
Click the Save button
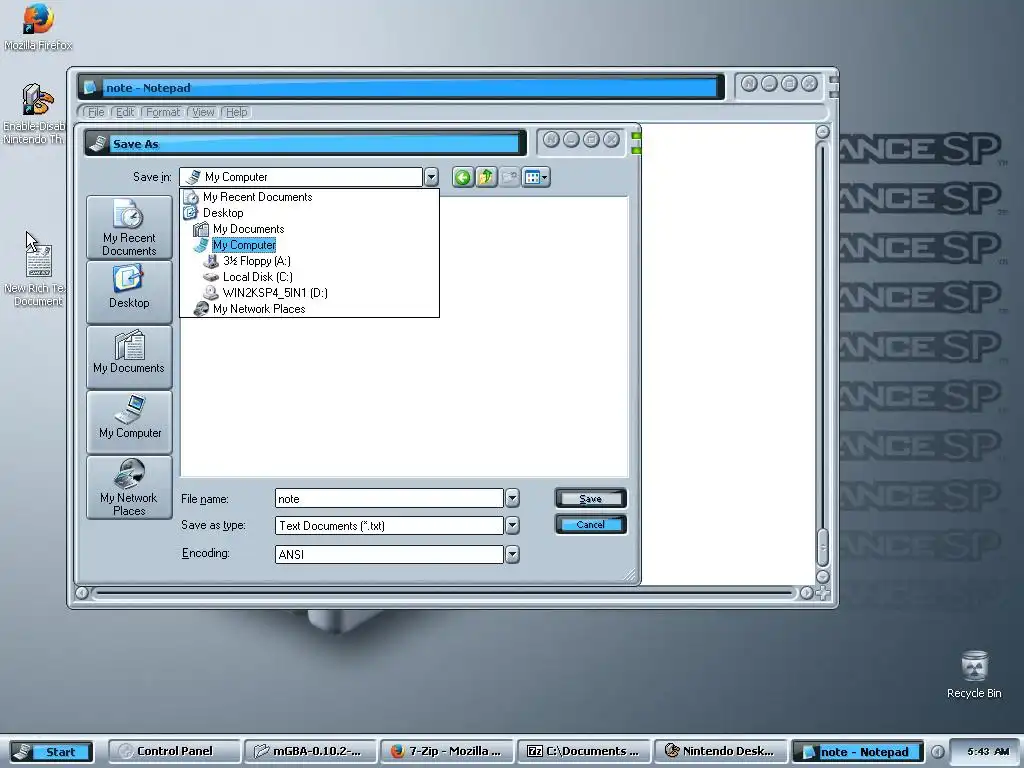pyautogui.click(x=590, y=498)
